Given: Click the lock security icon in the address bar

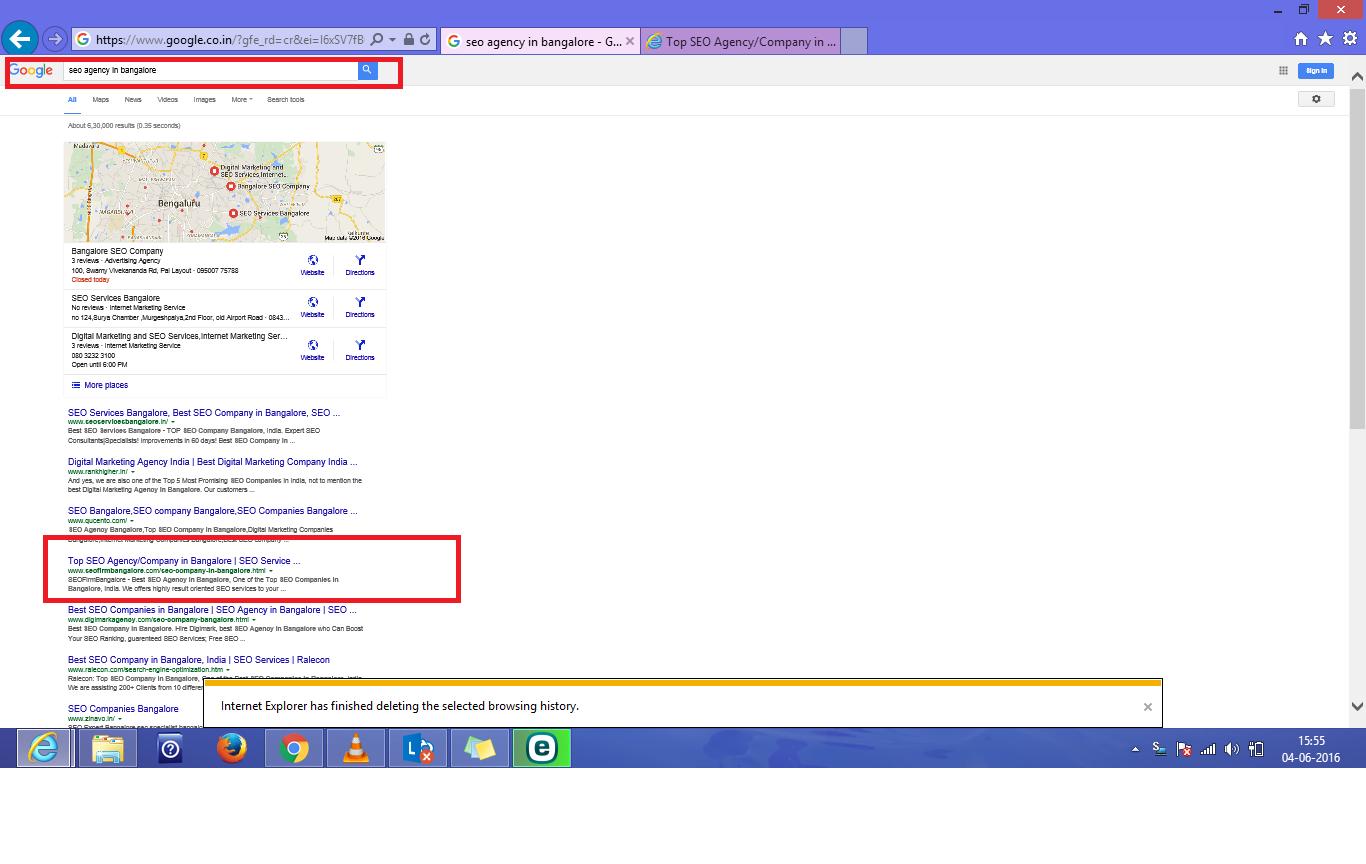Looking at the screenshot, I should (x=410, y=40).
